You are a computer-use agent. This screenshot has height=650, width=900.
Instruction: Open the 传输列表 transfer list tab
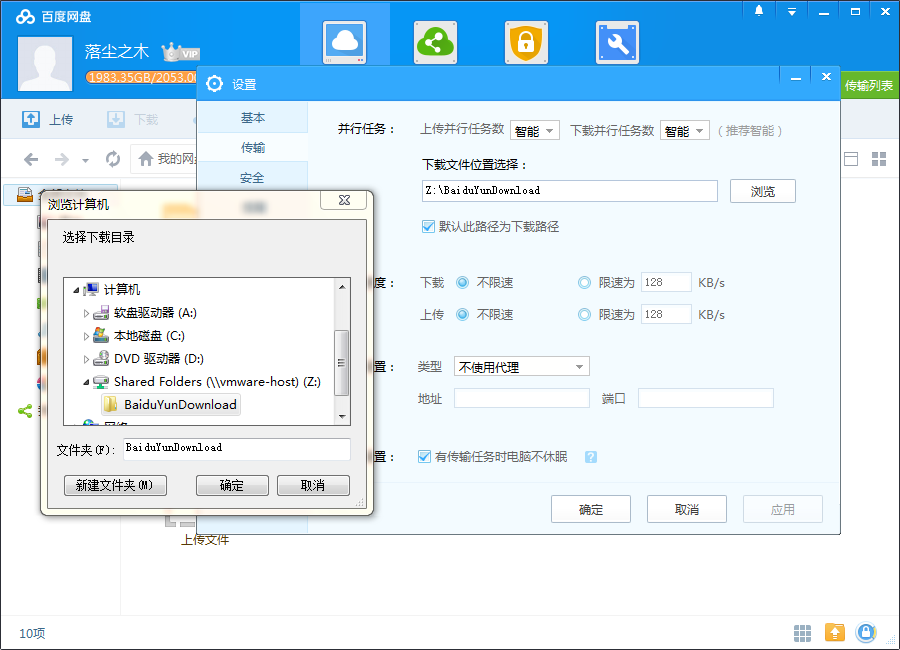coord(869,86)
